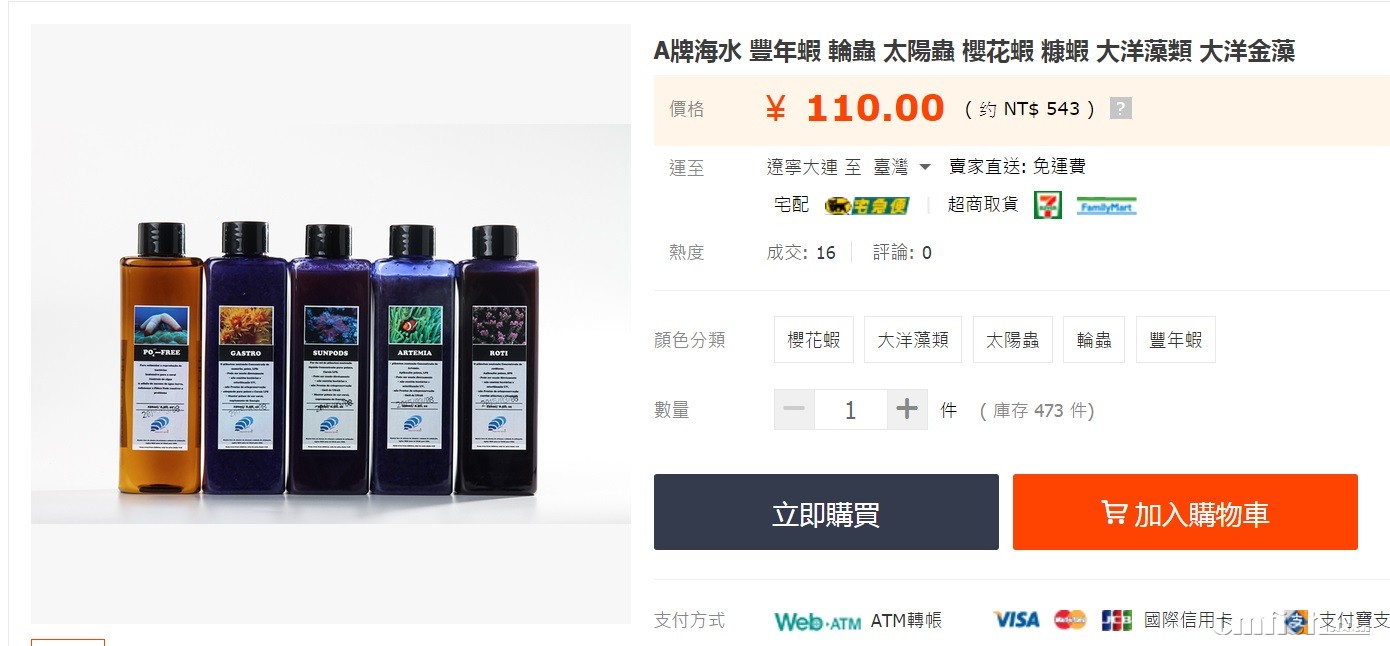Pick the 豐年蝦 variant
The width and height of the screenshot is (1390, 646).
pos(1176,340)
